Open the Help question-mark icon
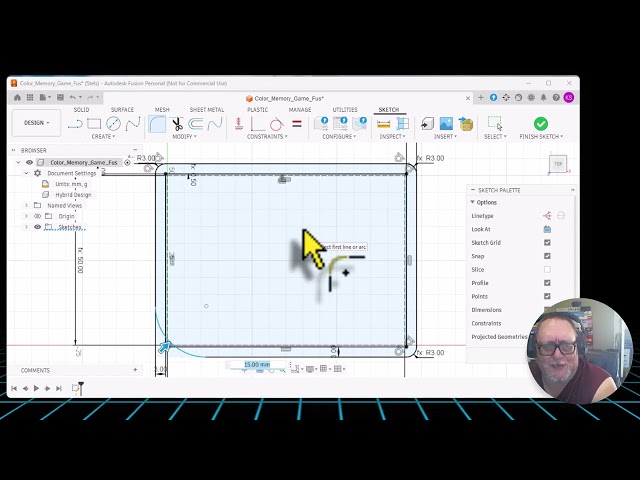 pyautogui.click(x=556, y=97)
